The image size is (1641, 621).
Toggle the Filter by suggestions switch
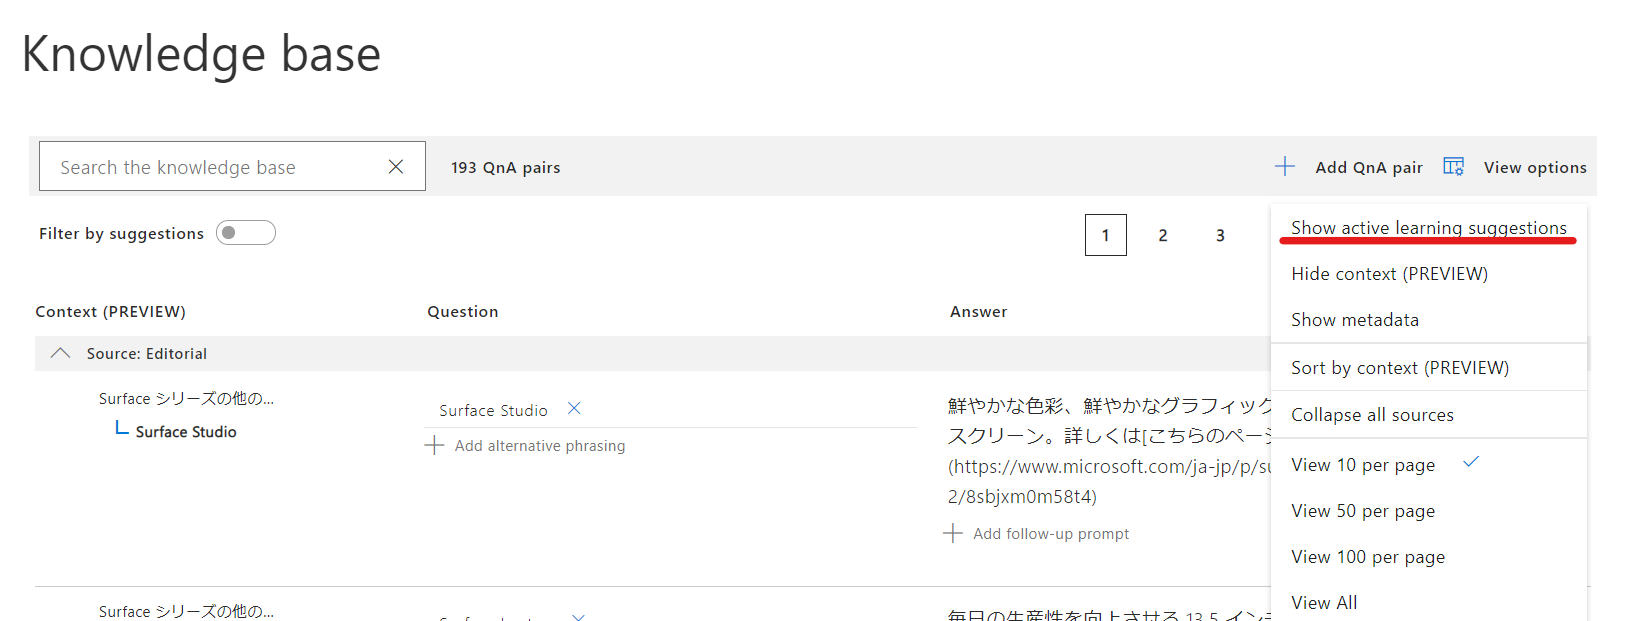click(x=246, y=233)
